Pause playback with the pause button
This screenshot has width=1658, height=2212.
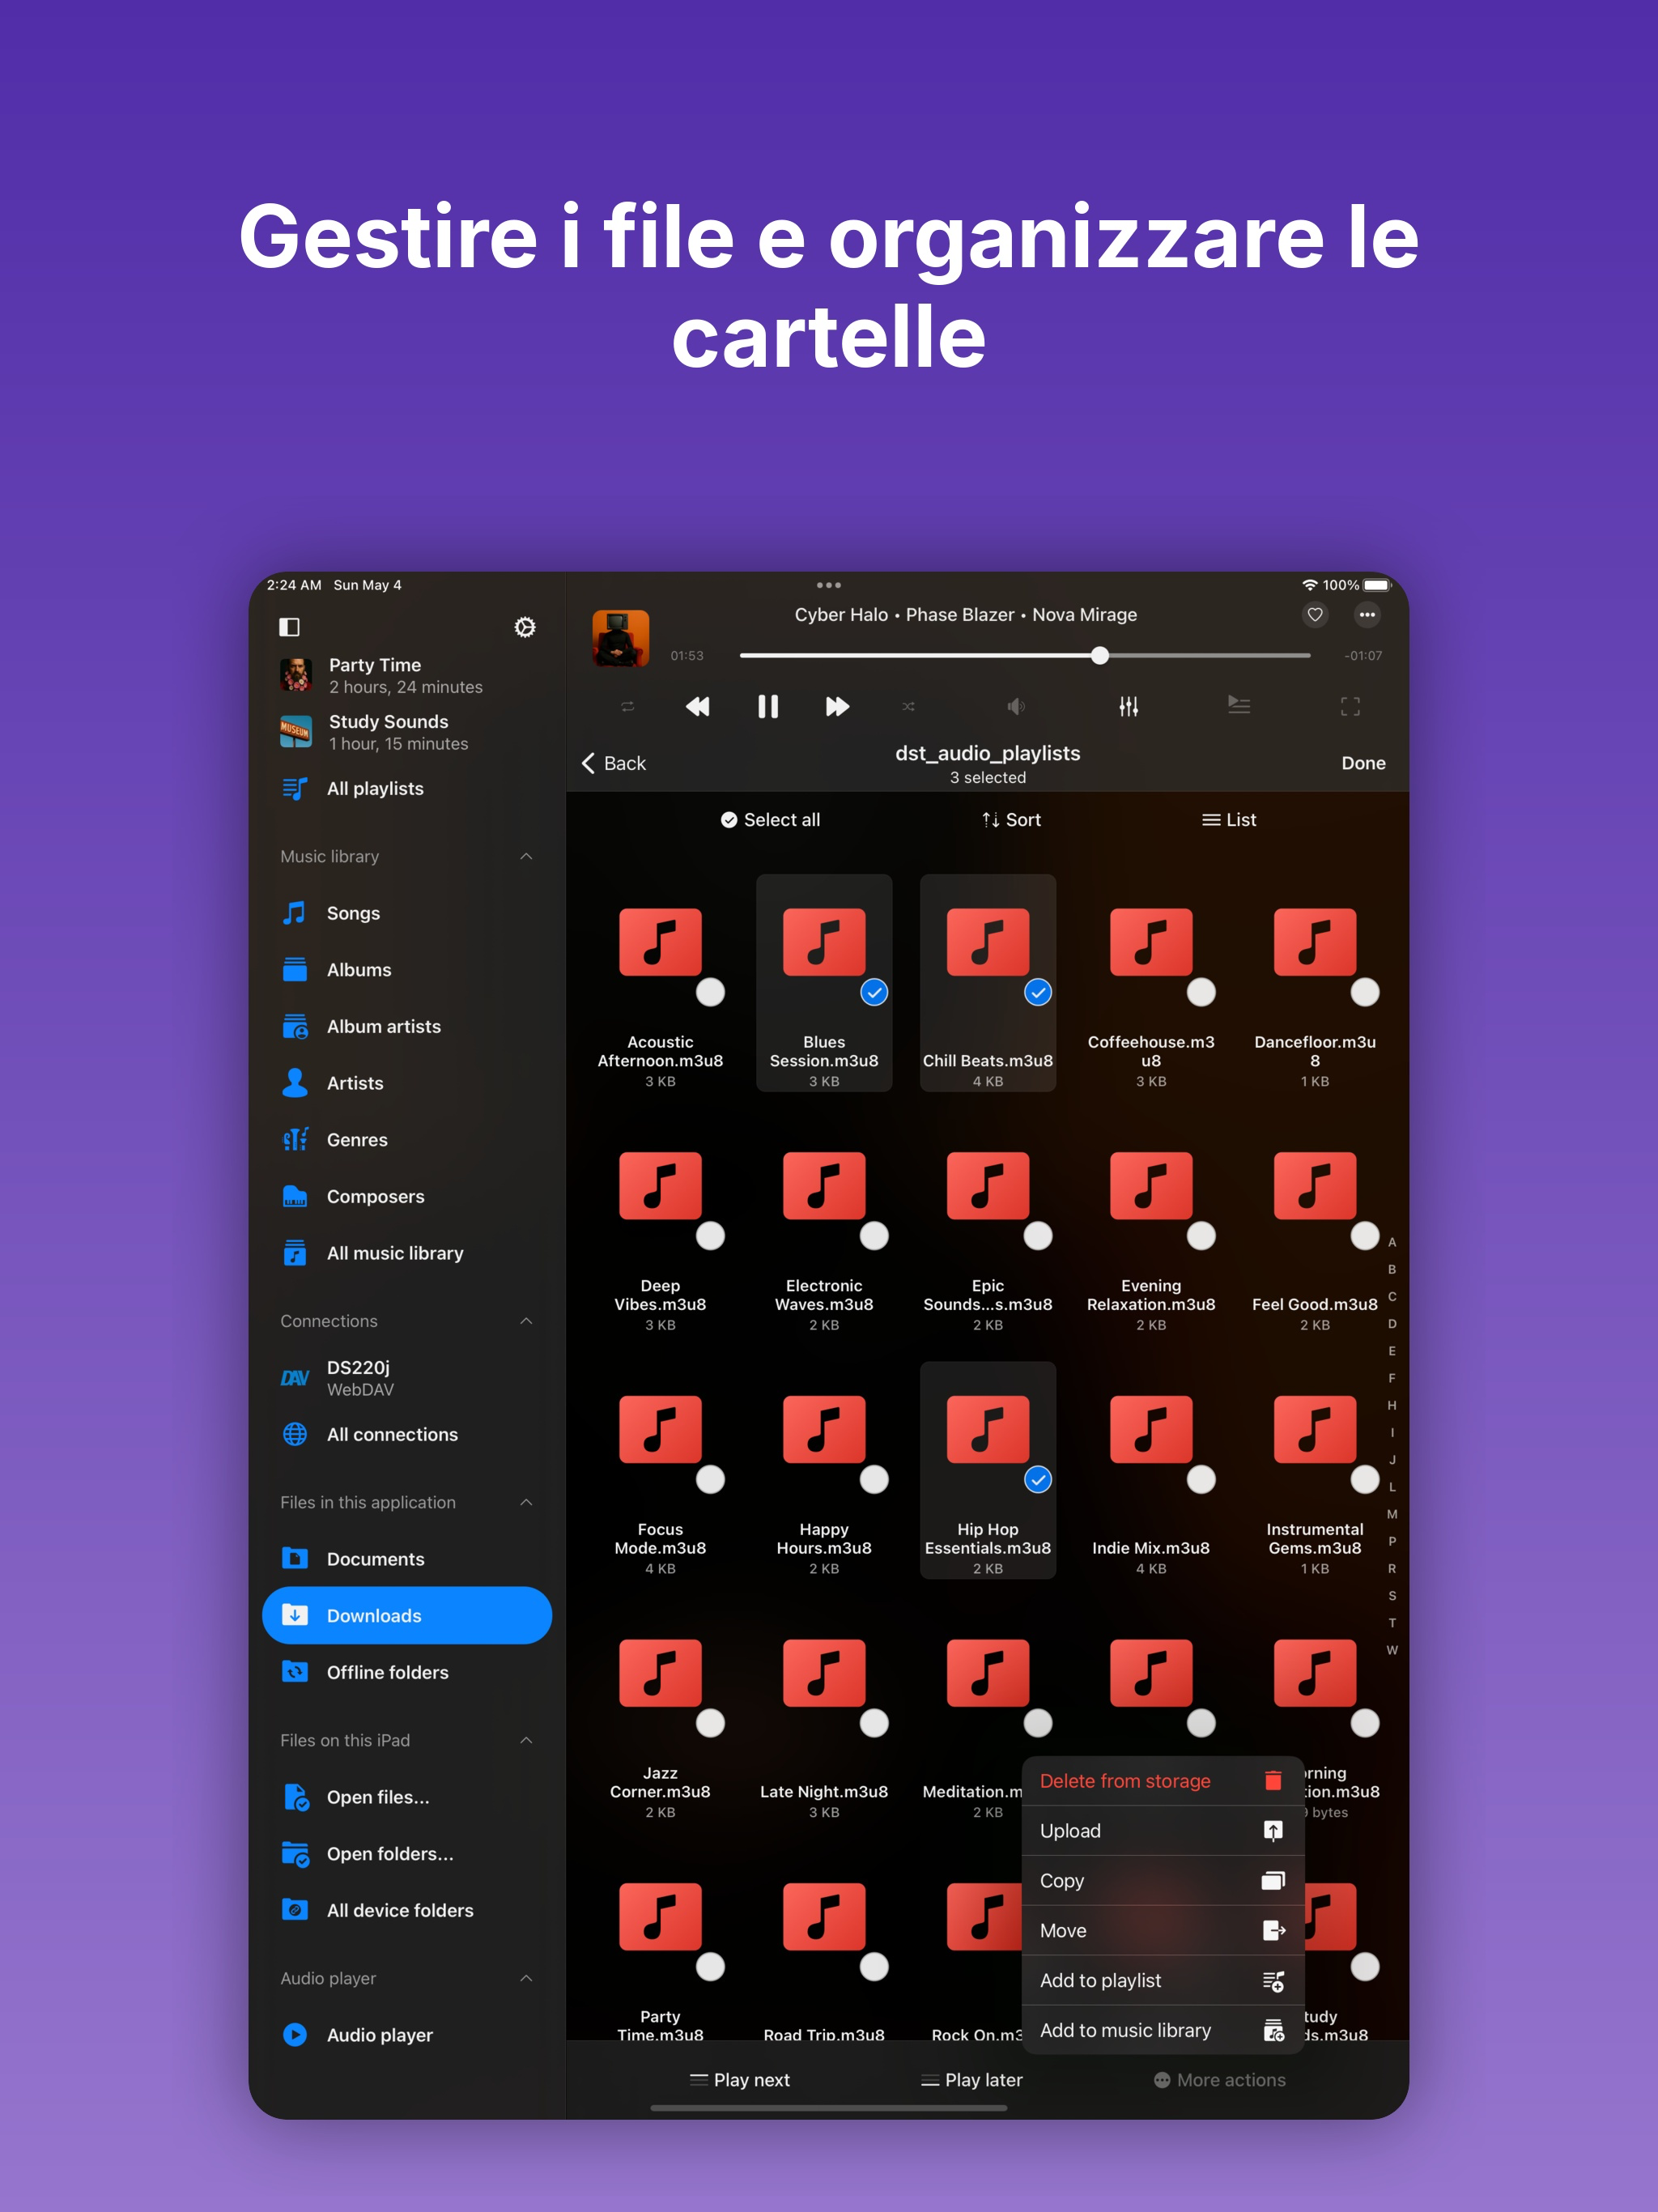767,707
